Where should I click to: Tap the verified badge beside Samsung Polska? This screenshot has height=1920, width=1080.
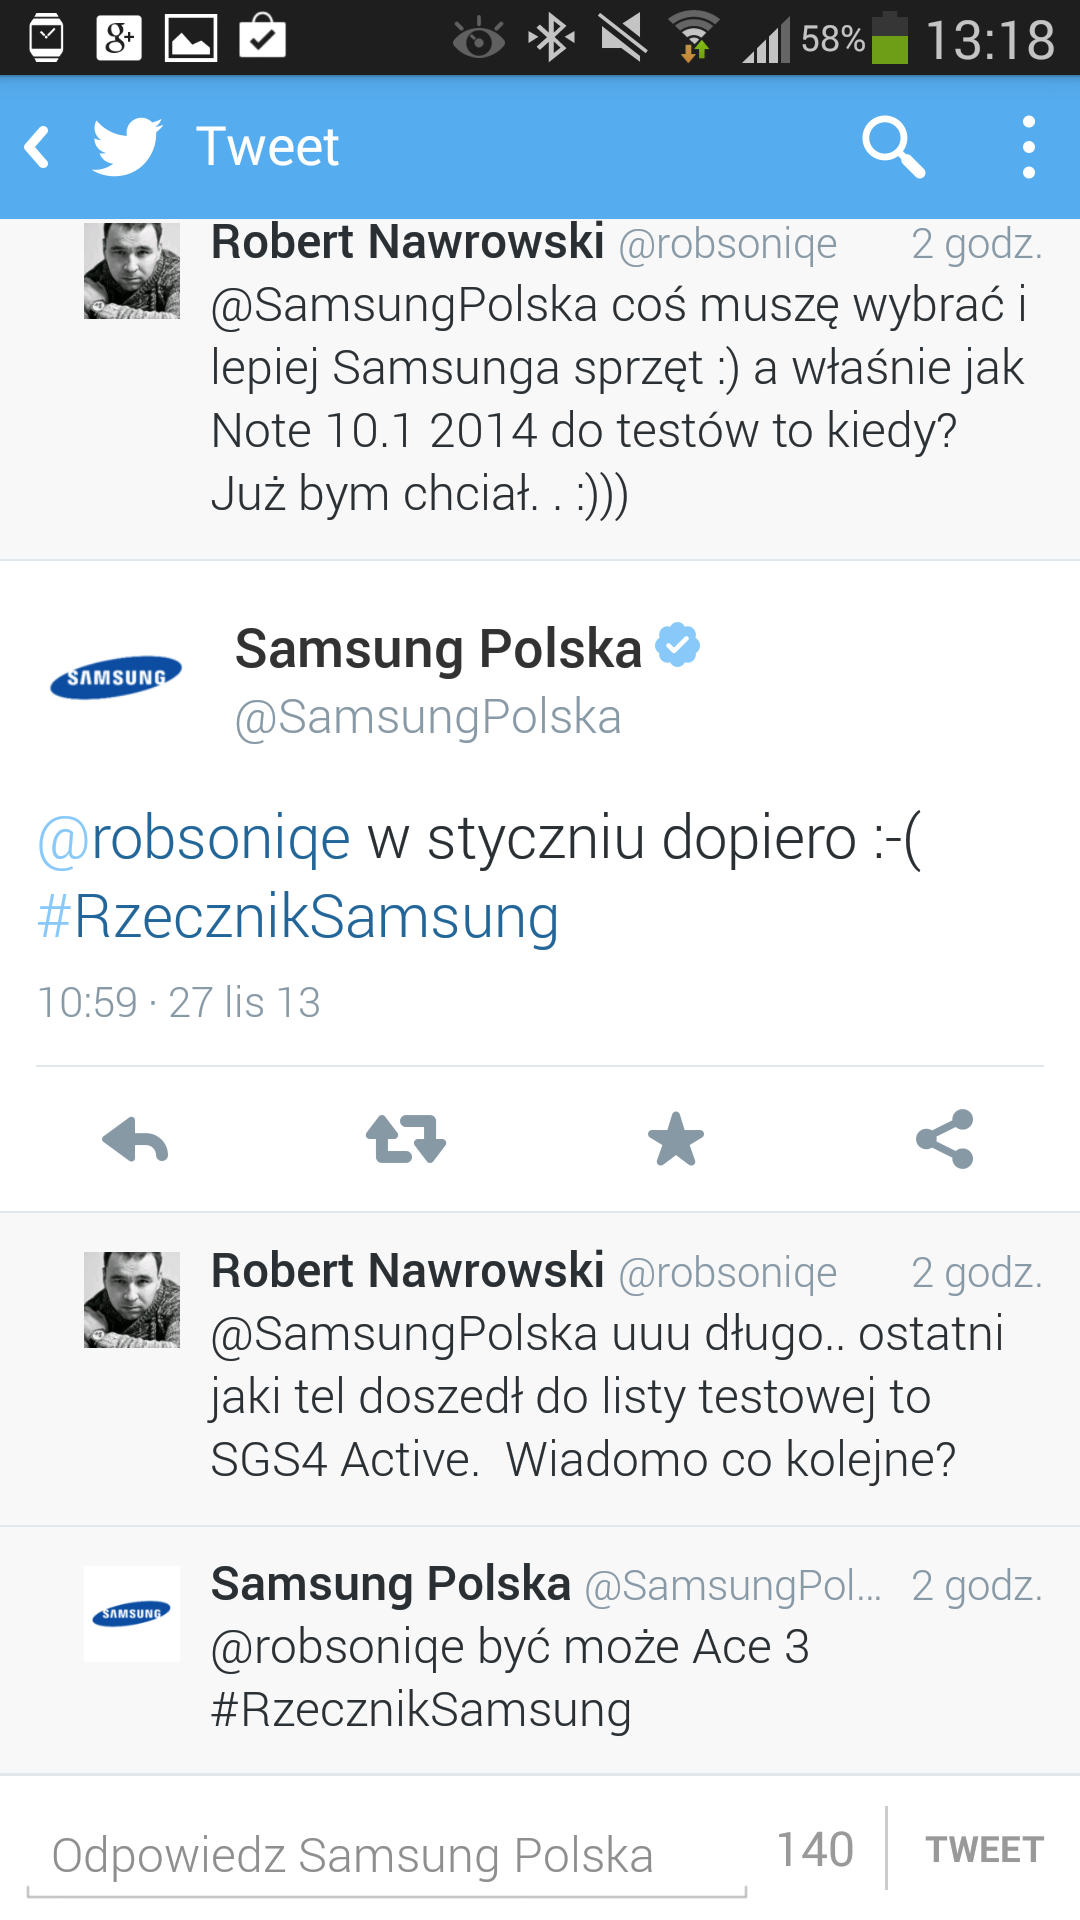point(678,645)
